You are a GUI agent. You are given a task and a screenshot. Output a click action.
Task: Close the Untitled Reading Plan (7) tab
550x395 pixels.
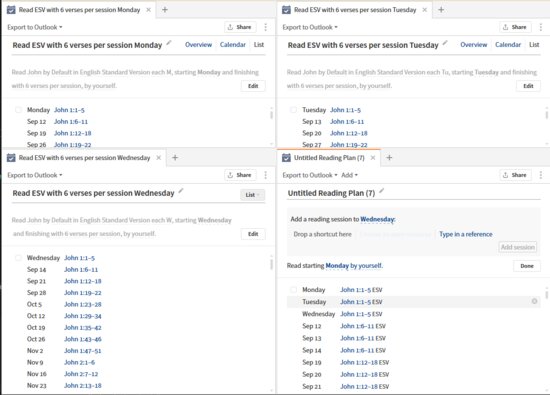pyautogui.click(x=373, y=158)
